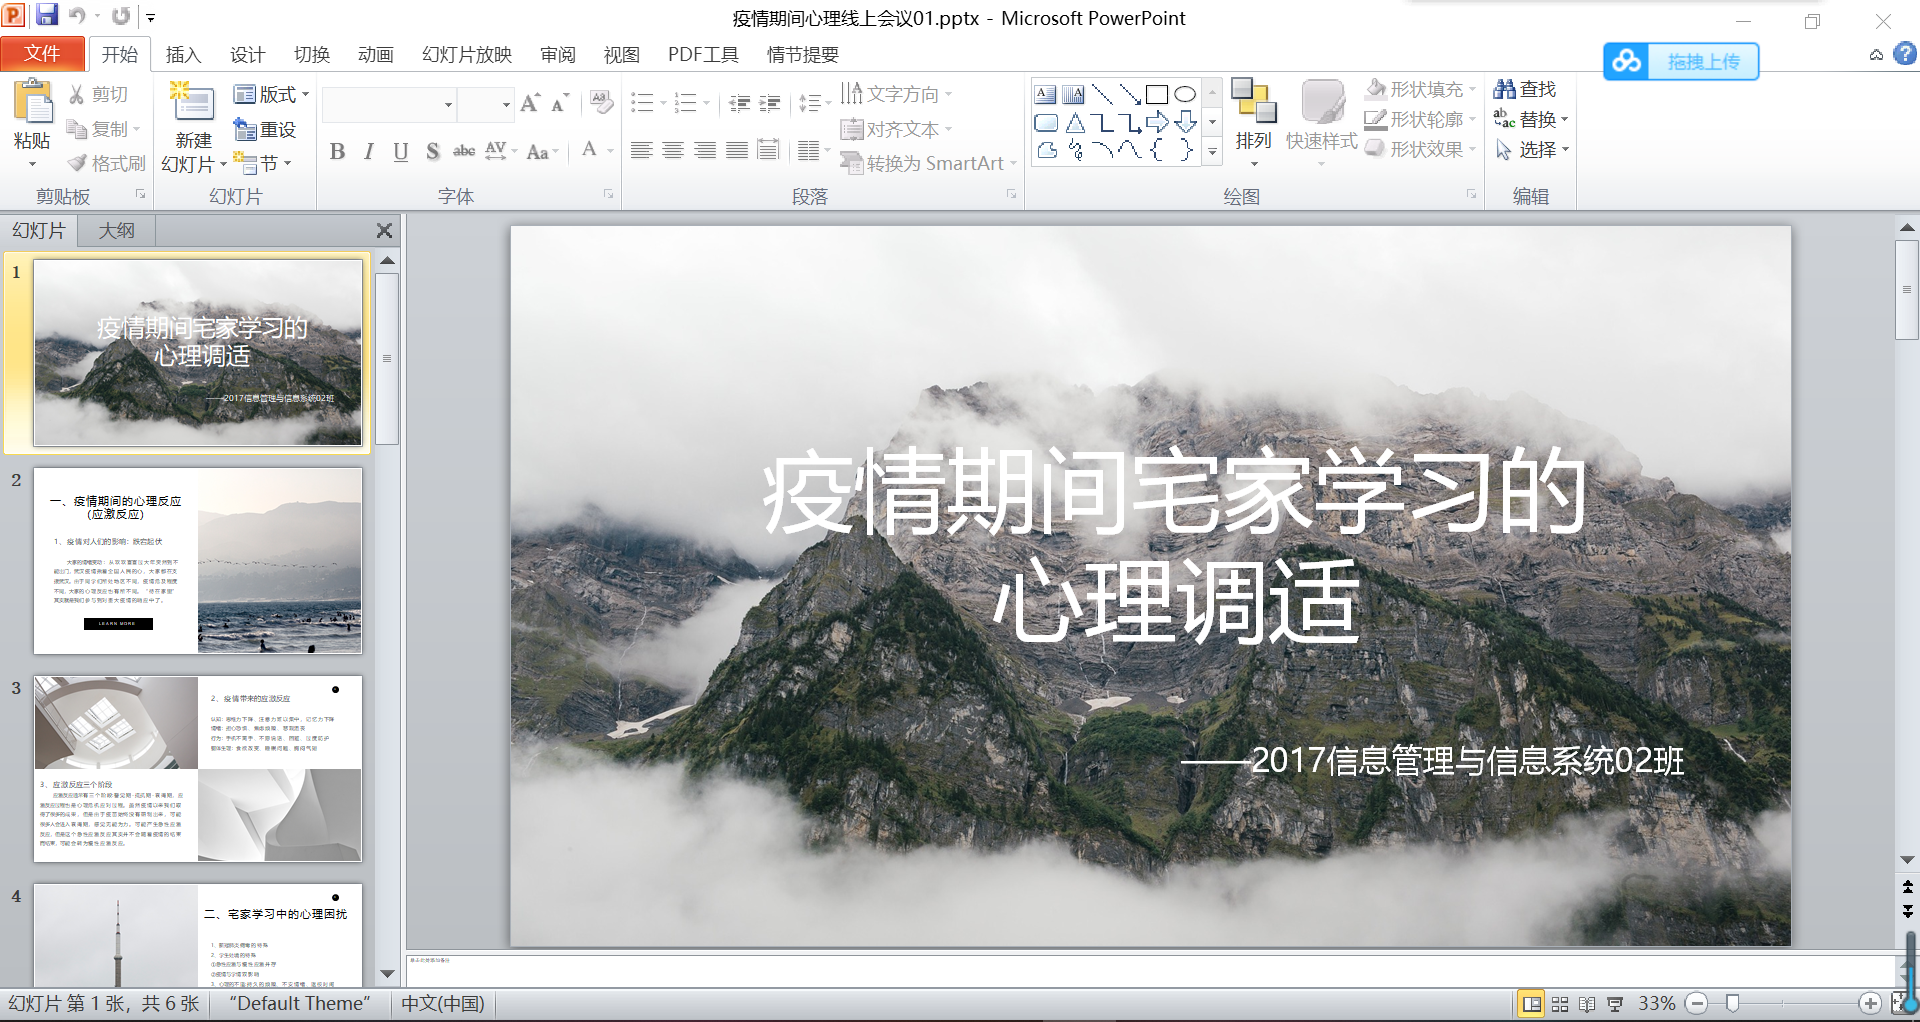Select the Oval shape in shapes gallery
Screen dimensions: 1920x1022
coord(1185,94)
